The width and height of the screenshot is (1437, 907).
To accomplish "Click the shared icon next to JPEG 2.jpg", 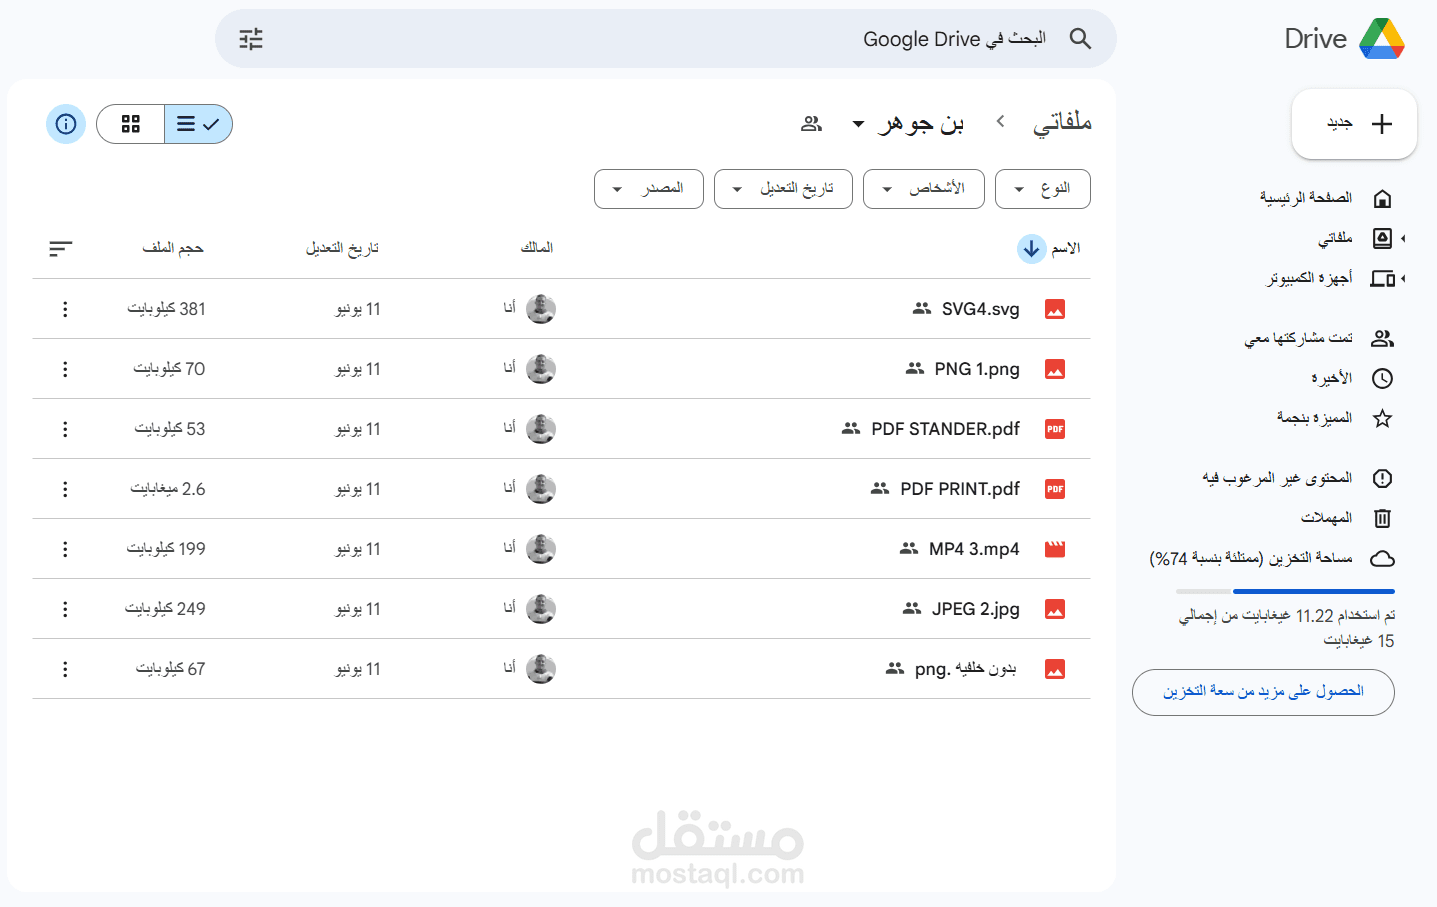I will point(912,609).
